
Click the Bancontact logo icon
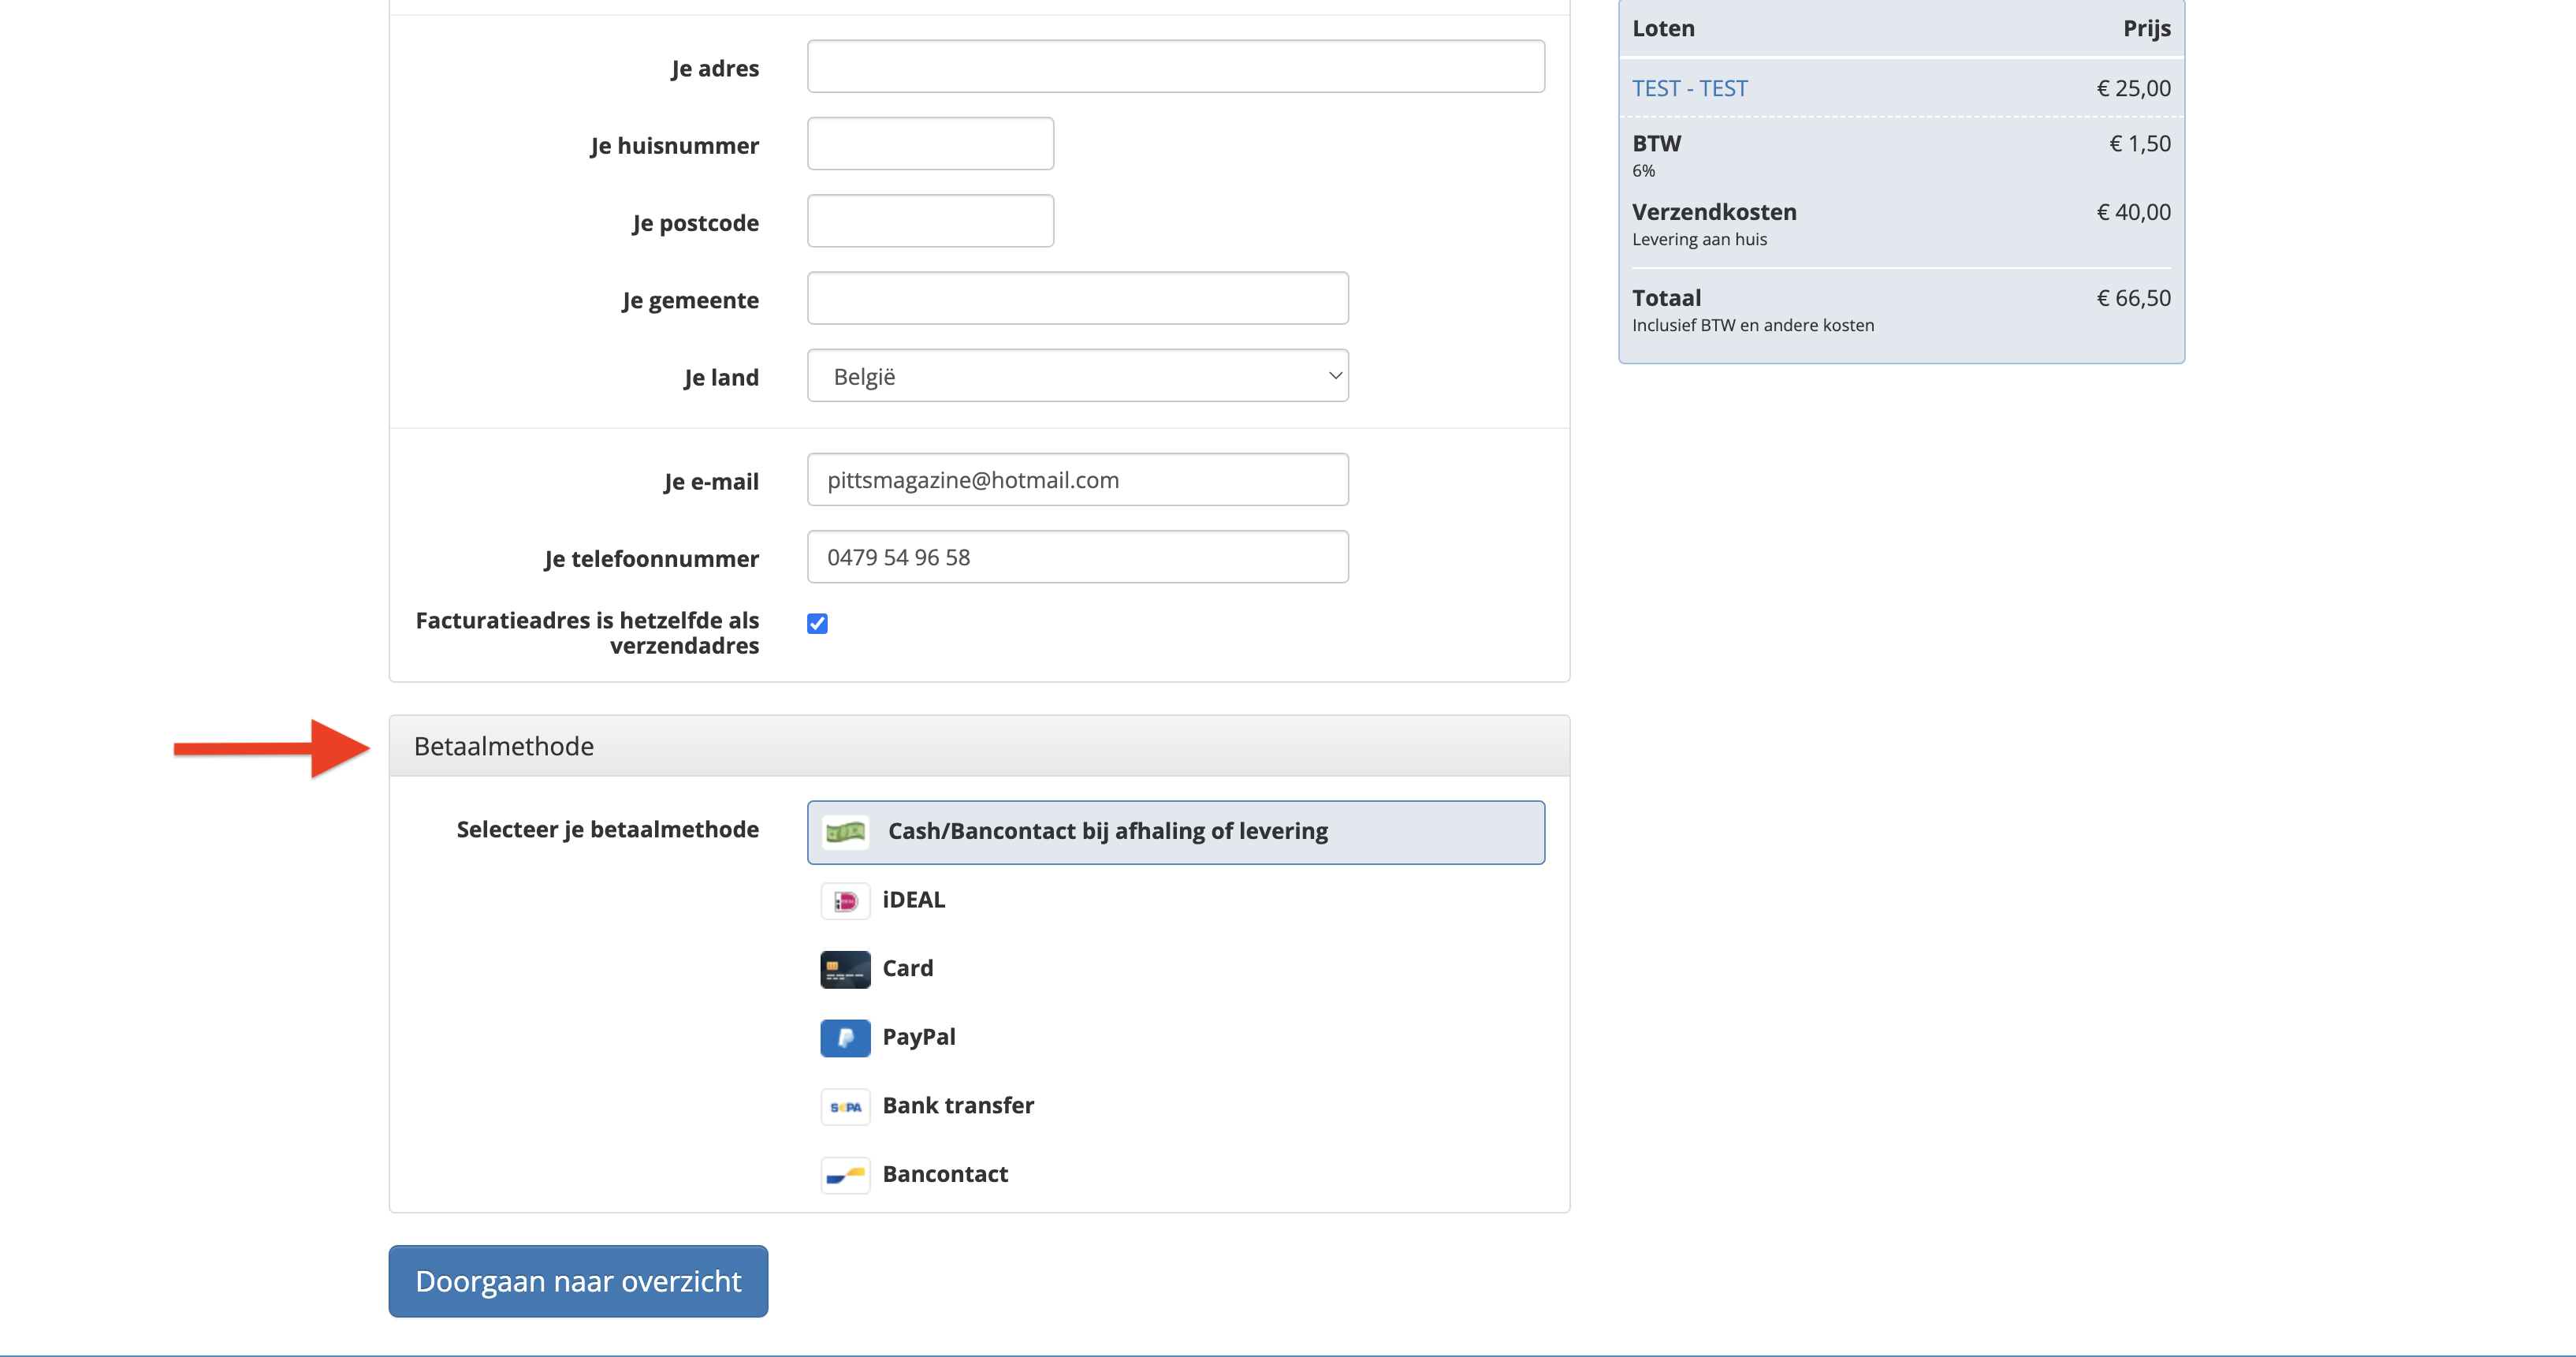pyautogui.click(x=845, y=1175)
